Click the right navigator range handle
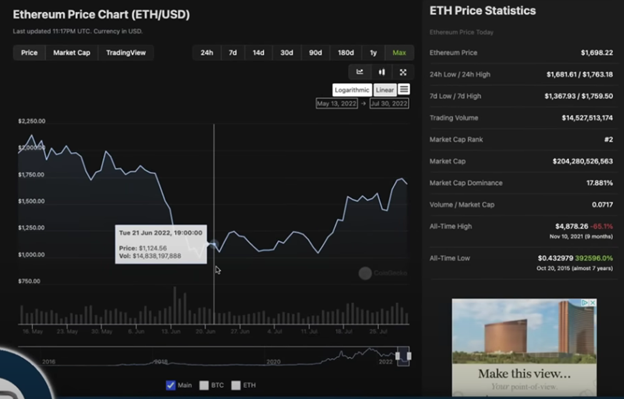Viewport: 624px width, 399px height. click(x=409, y=356)
